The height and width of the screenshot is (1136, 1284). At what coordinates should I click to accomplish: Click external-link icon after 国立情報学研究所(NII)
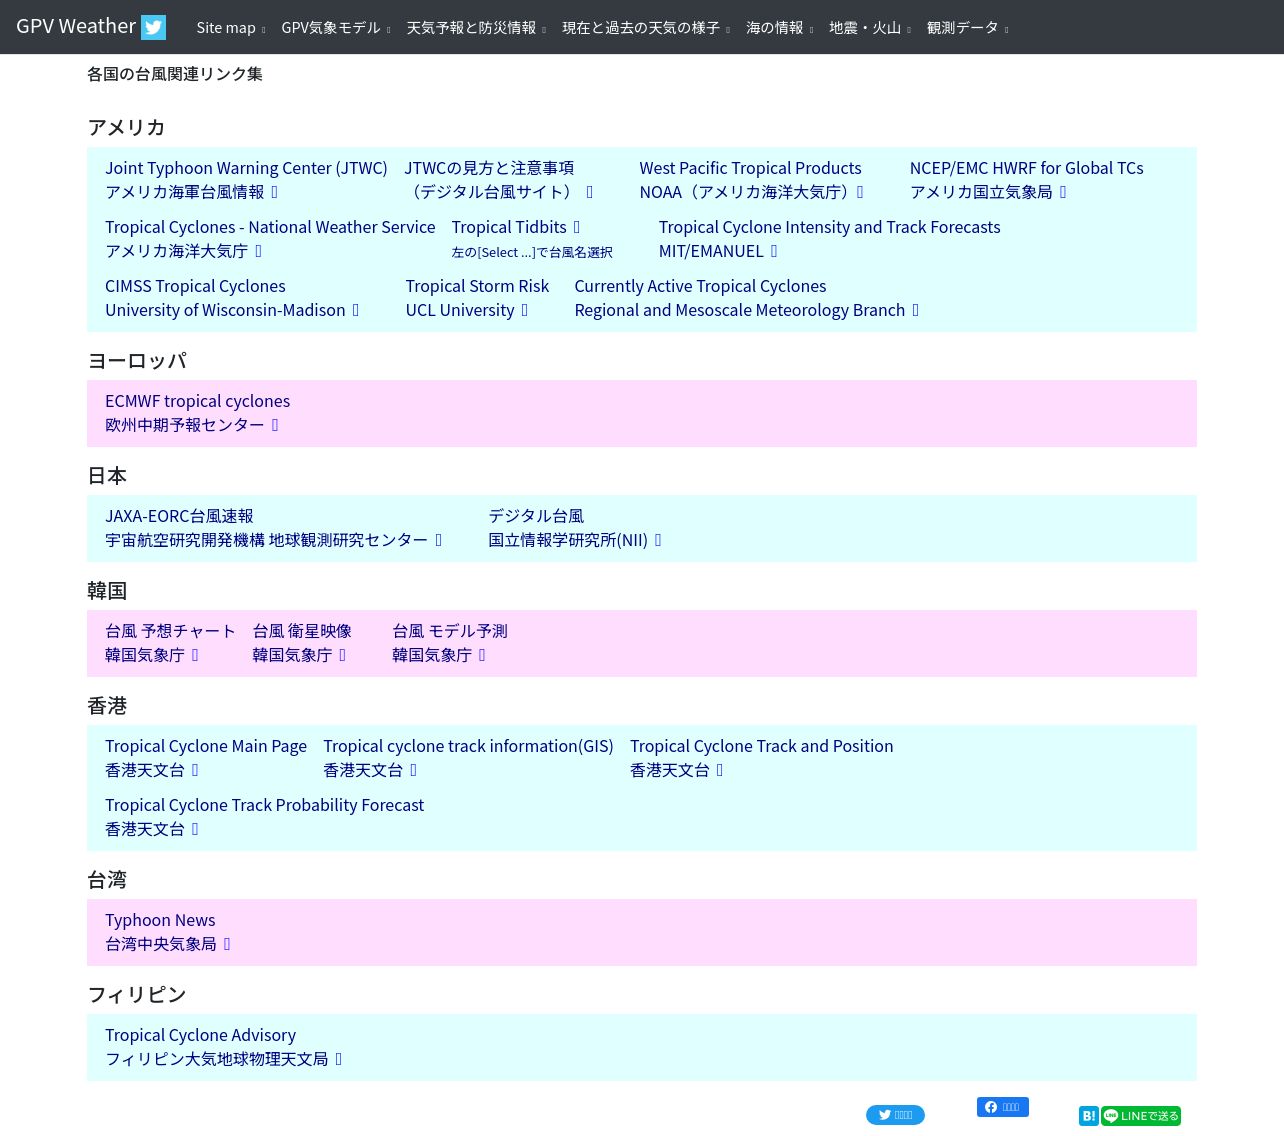(x=658, y=540)
